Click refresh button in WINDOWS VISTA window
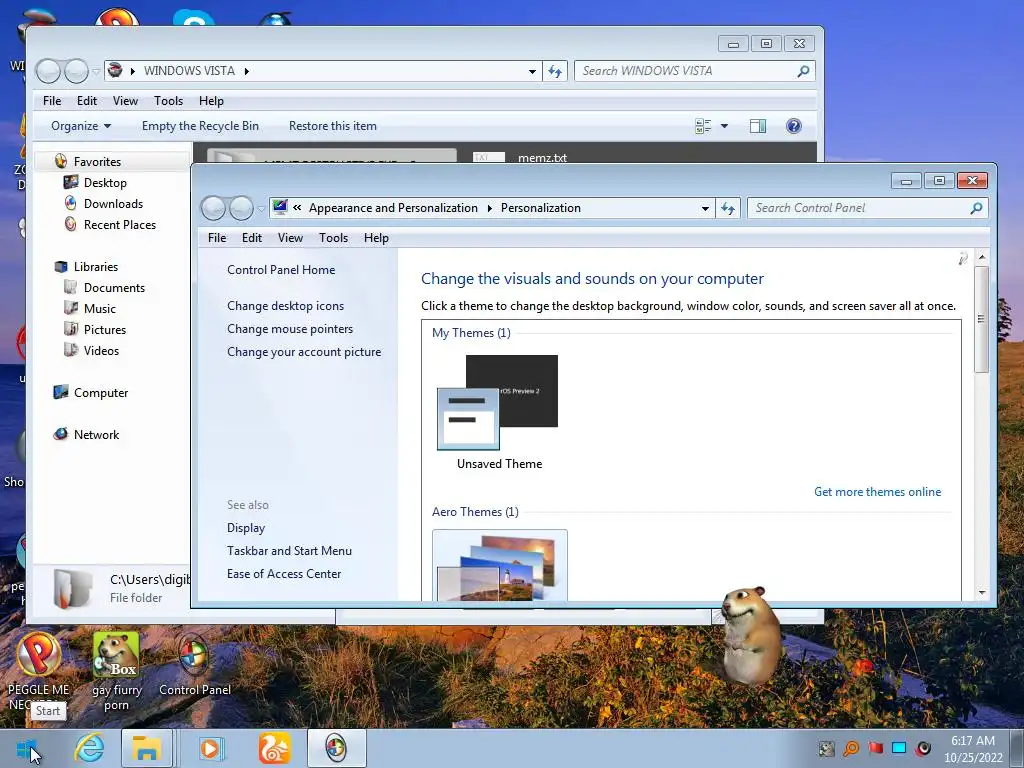Viewport: 1024px width, 768px height. click(x=555, y=71)
